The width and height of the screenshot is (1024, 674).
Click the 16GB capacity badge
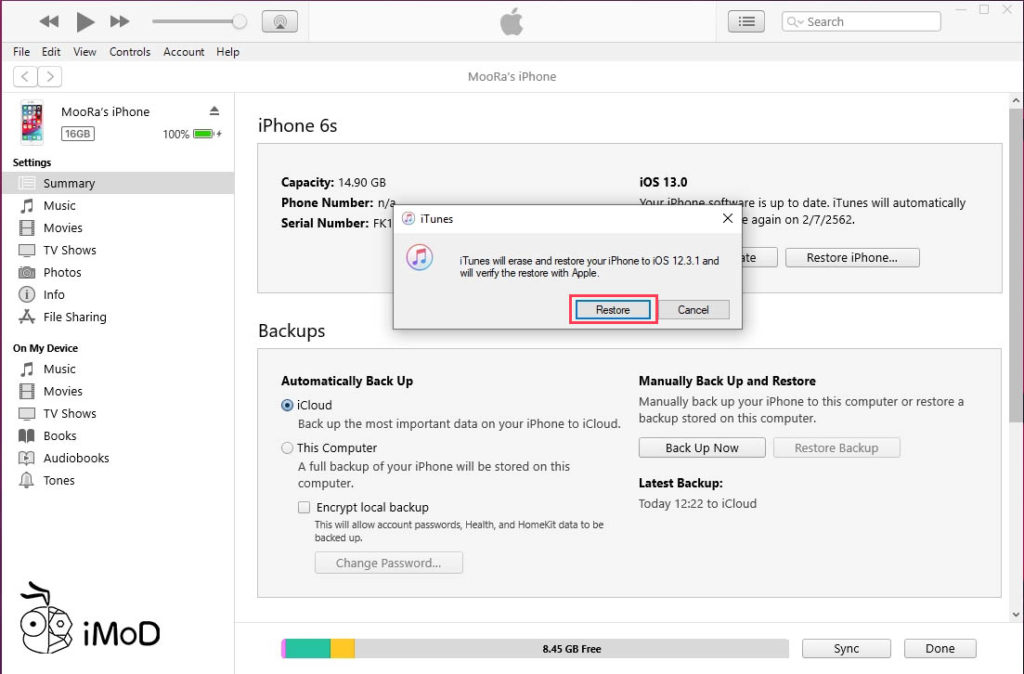(x=78, y=134)
